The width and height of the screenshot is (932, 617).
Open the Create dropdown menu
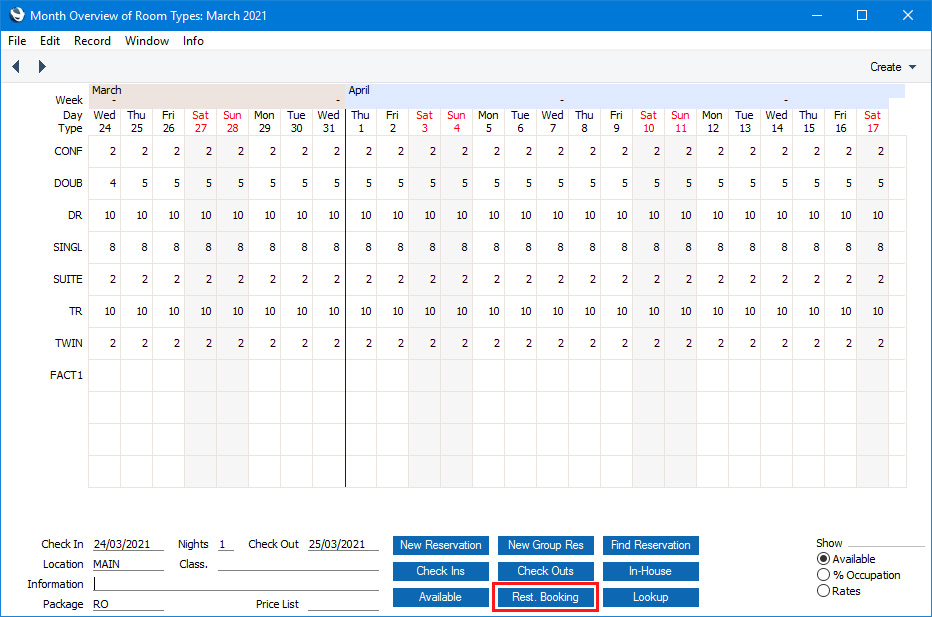(x=893, y=67)
